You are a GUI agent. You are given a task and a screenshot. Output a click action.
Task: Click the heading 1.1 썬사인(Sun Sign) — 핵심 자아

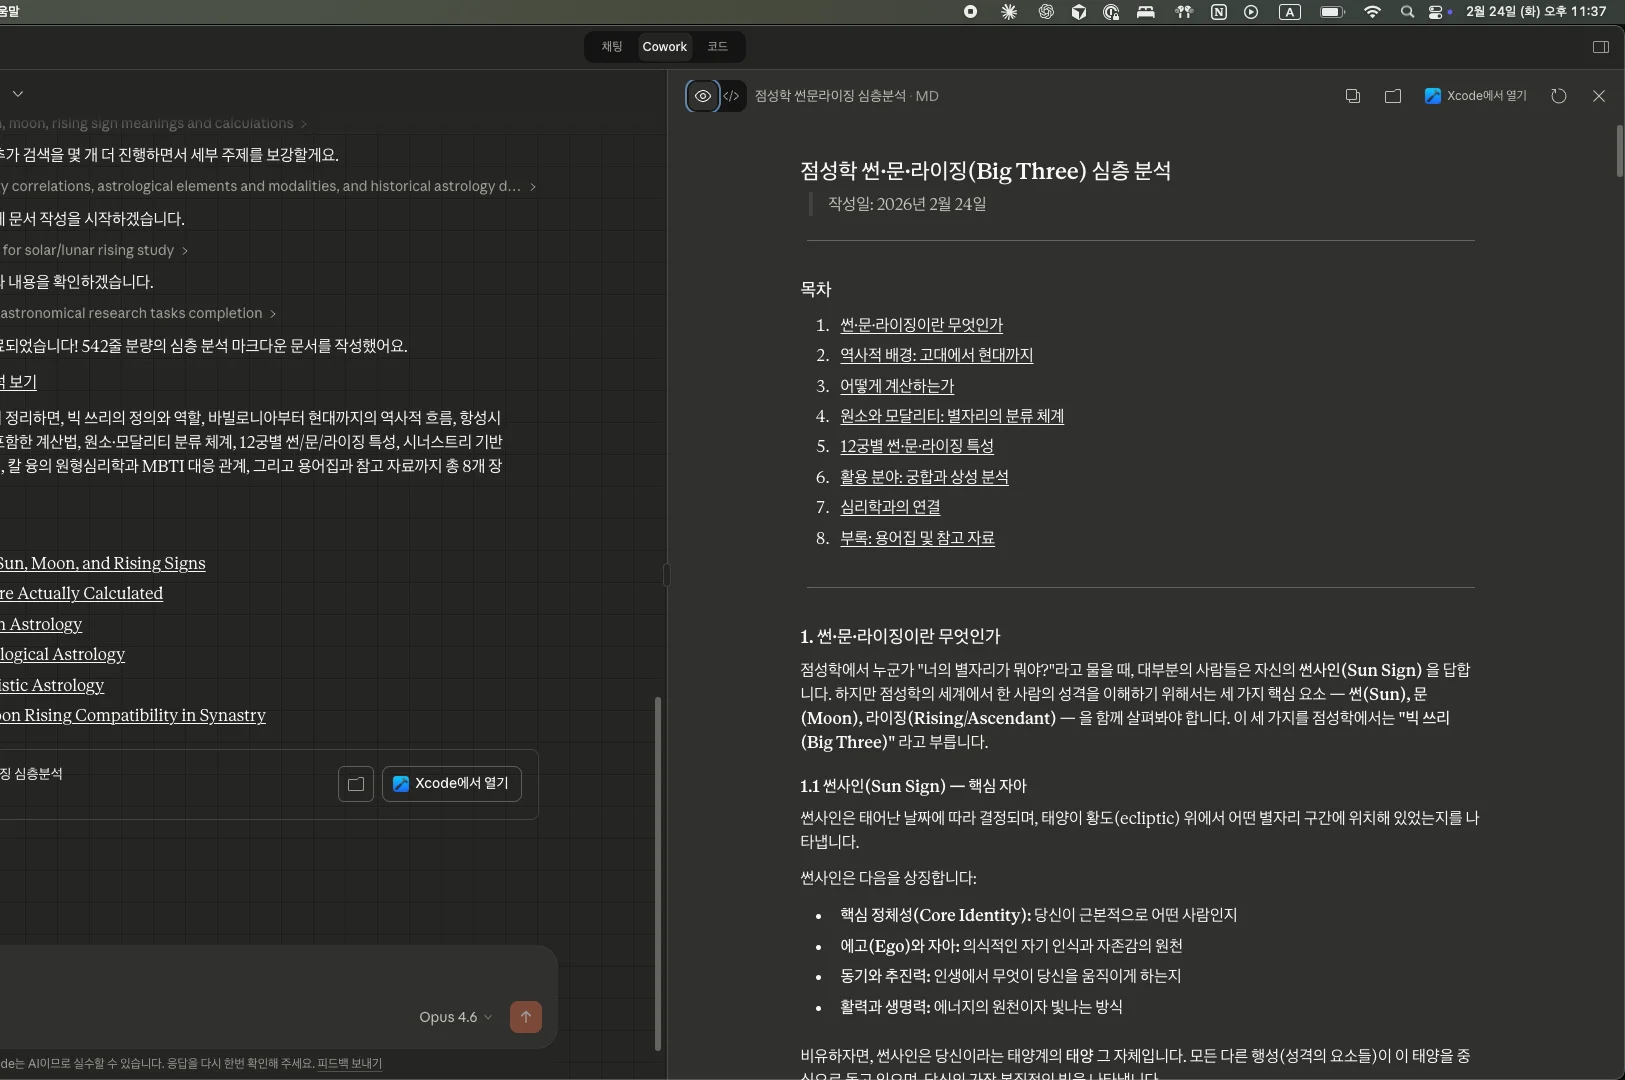pyautogui.click(x=913, y=786)
